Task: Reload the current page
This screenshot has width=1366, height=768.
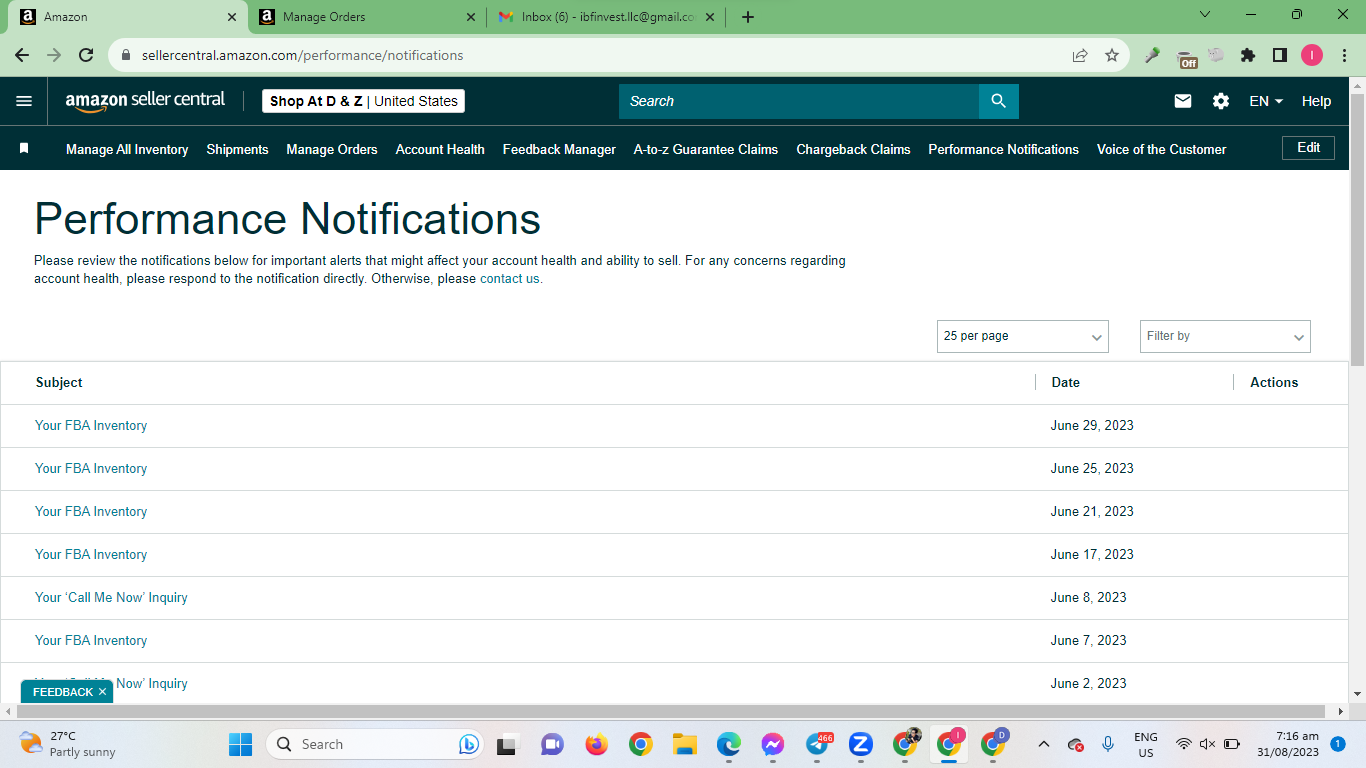Action: (x=86, y=56)
